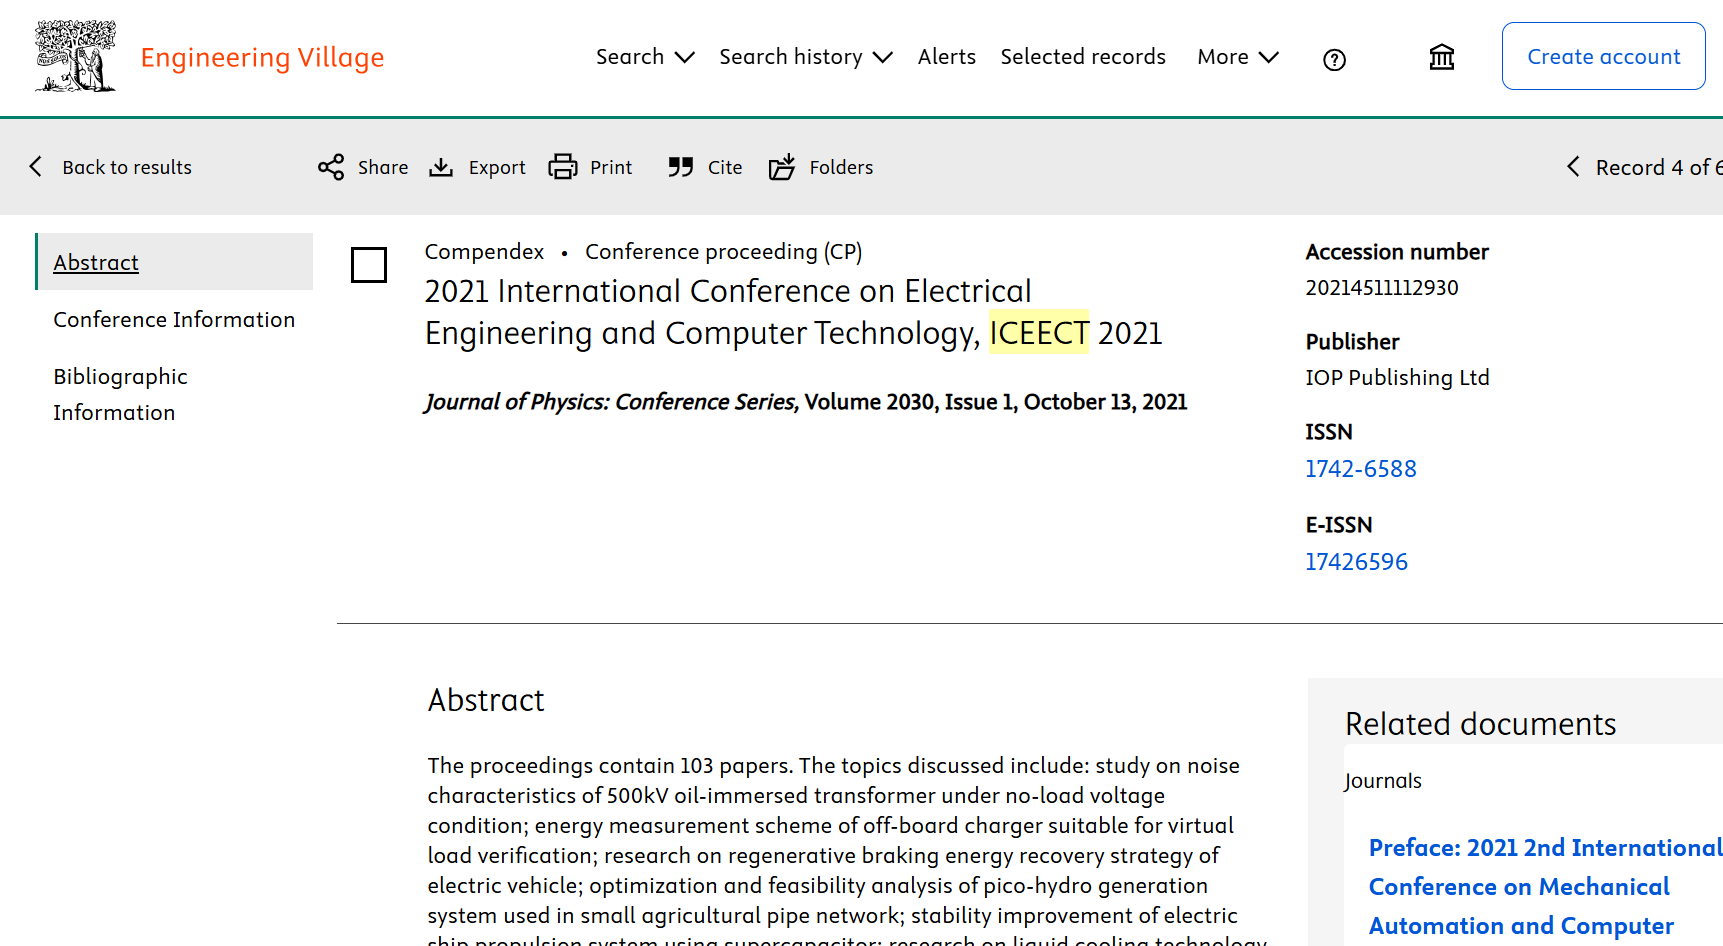Click the highlighted ICEECT term
Screen dimensions: 1723x946
click(x=1039, y=333)
